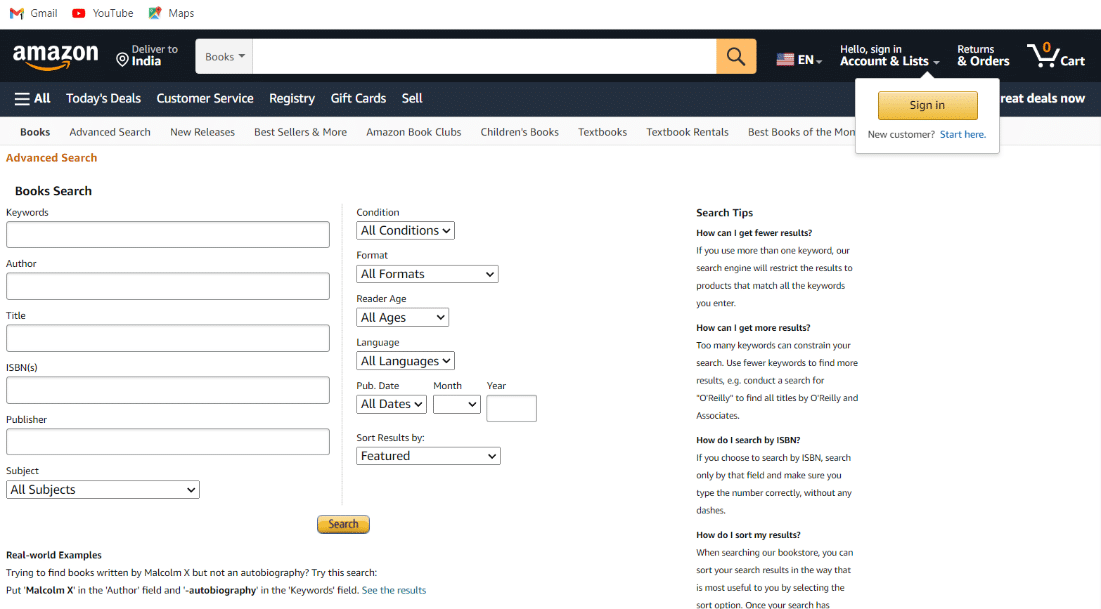
Task: Expand the Account & Lists menu
Action: pyautogui.click(x=889, y=55)
